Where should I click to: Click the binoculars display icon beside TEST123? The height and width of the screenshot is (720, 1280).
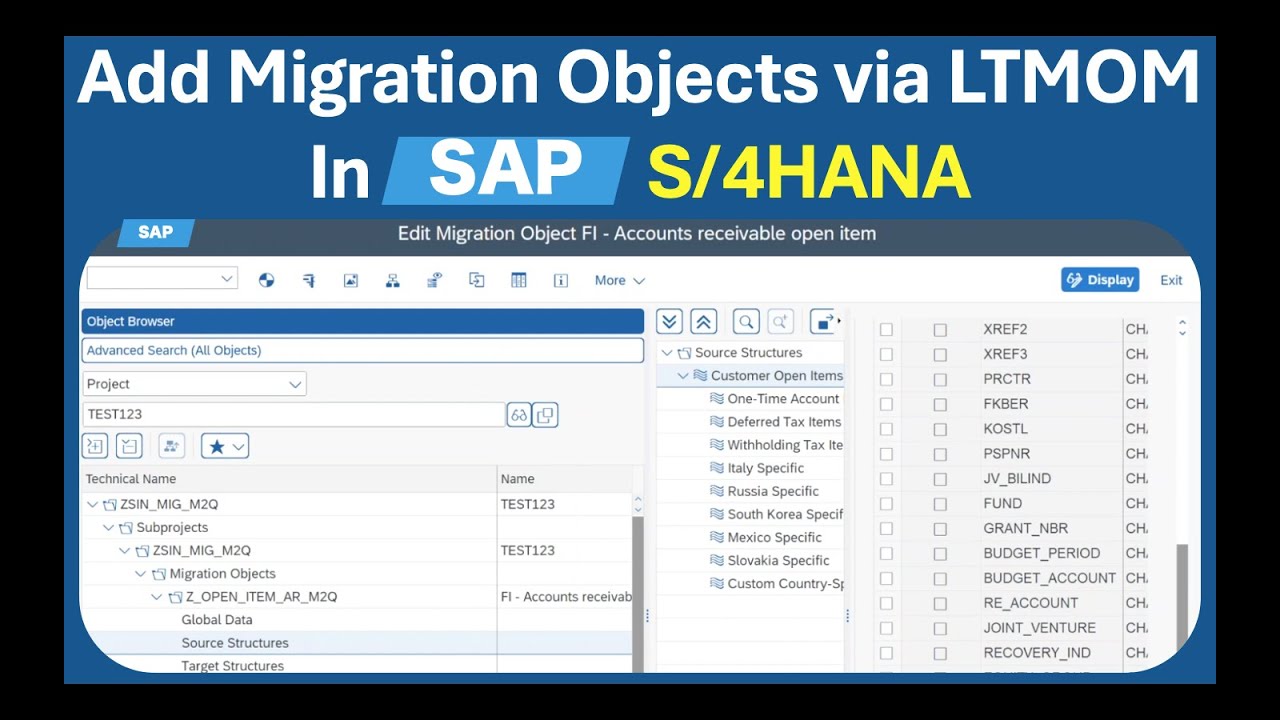519,416
